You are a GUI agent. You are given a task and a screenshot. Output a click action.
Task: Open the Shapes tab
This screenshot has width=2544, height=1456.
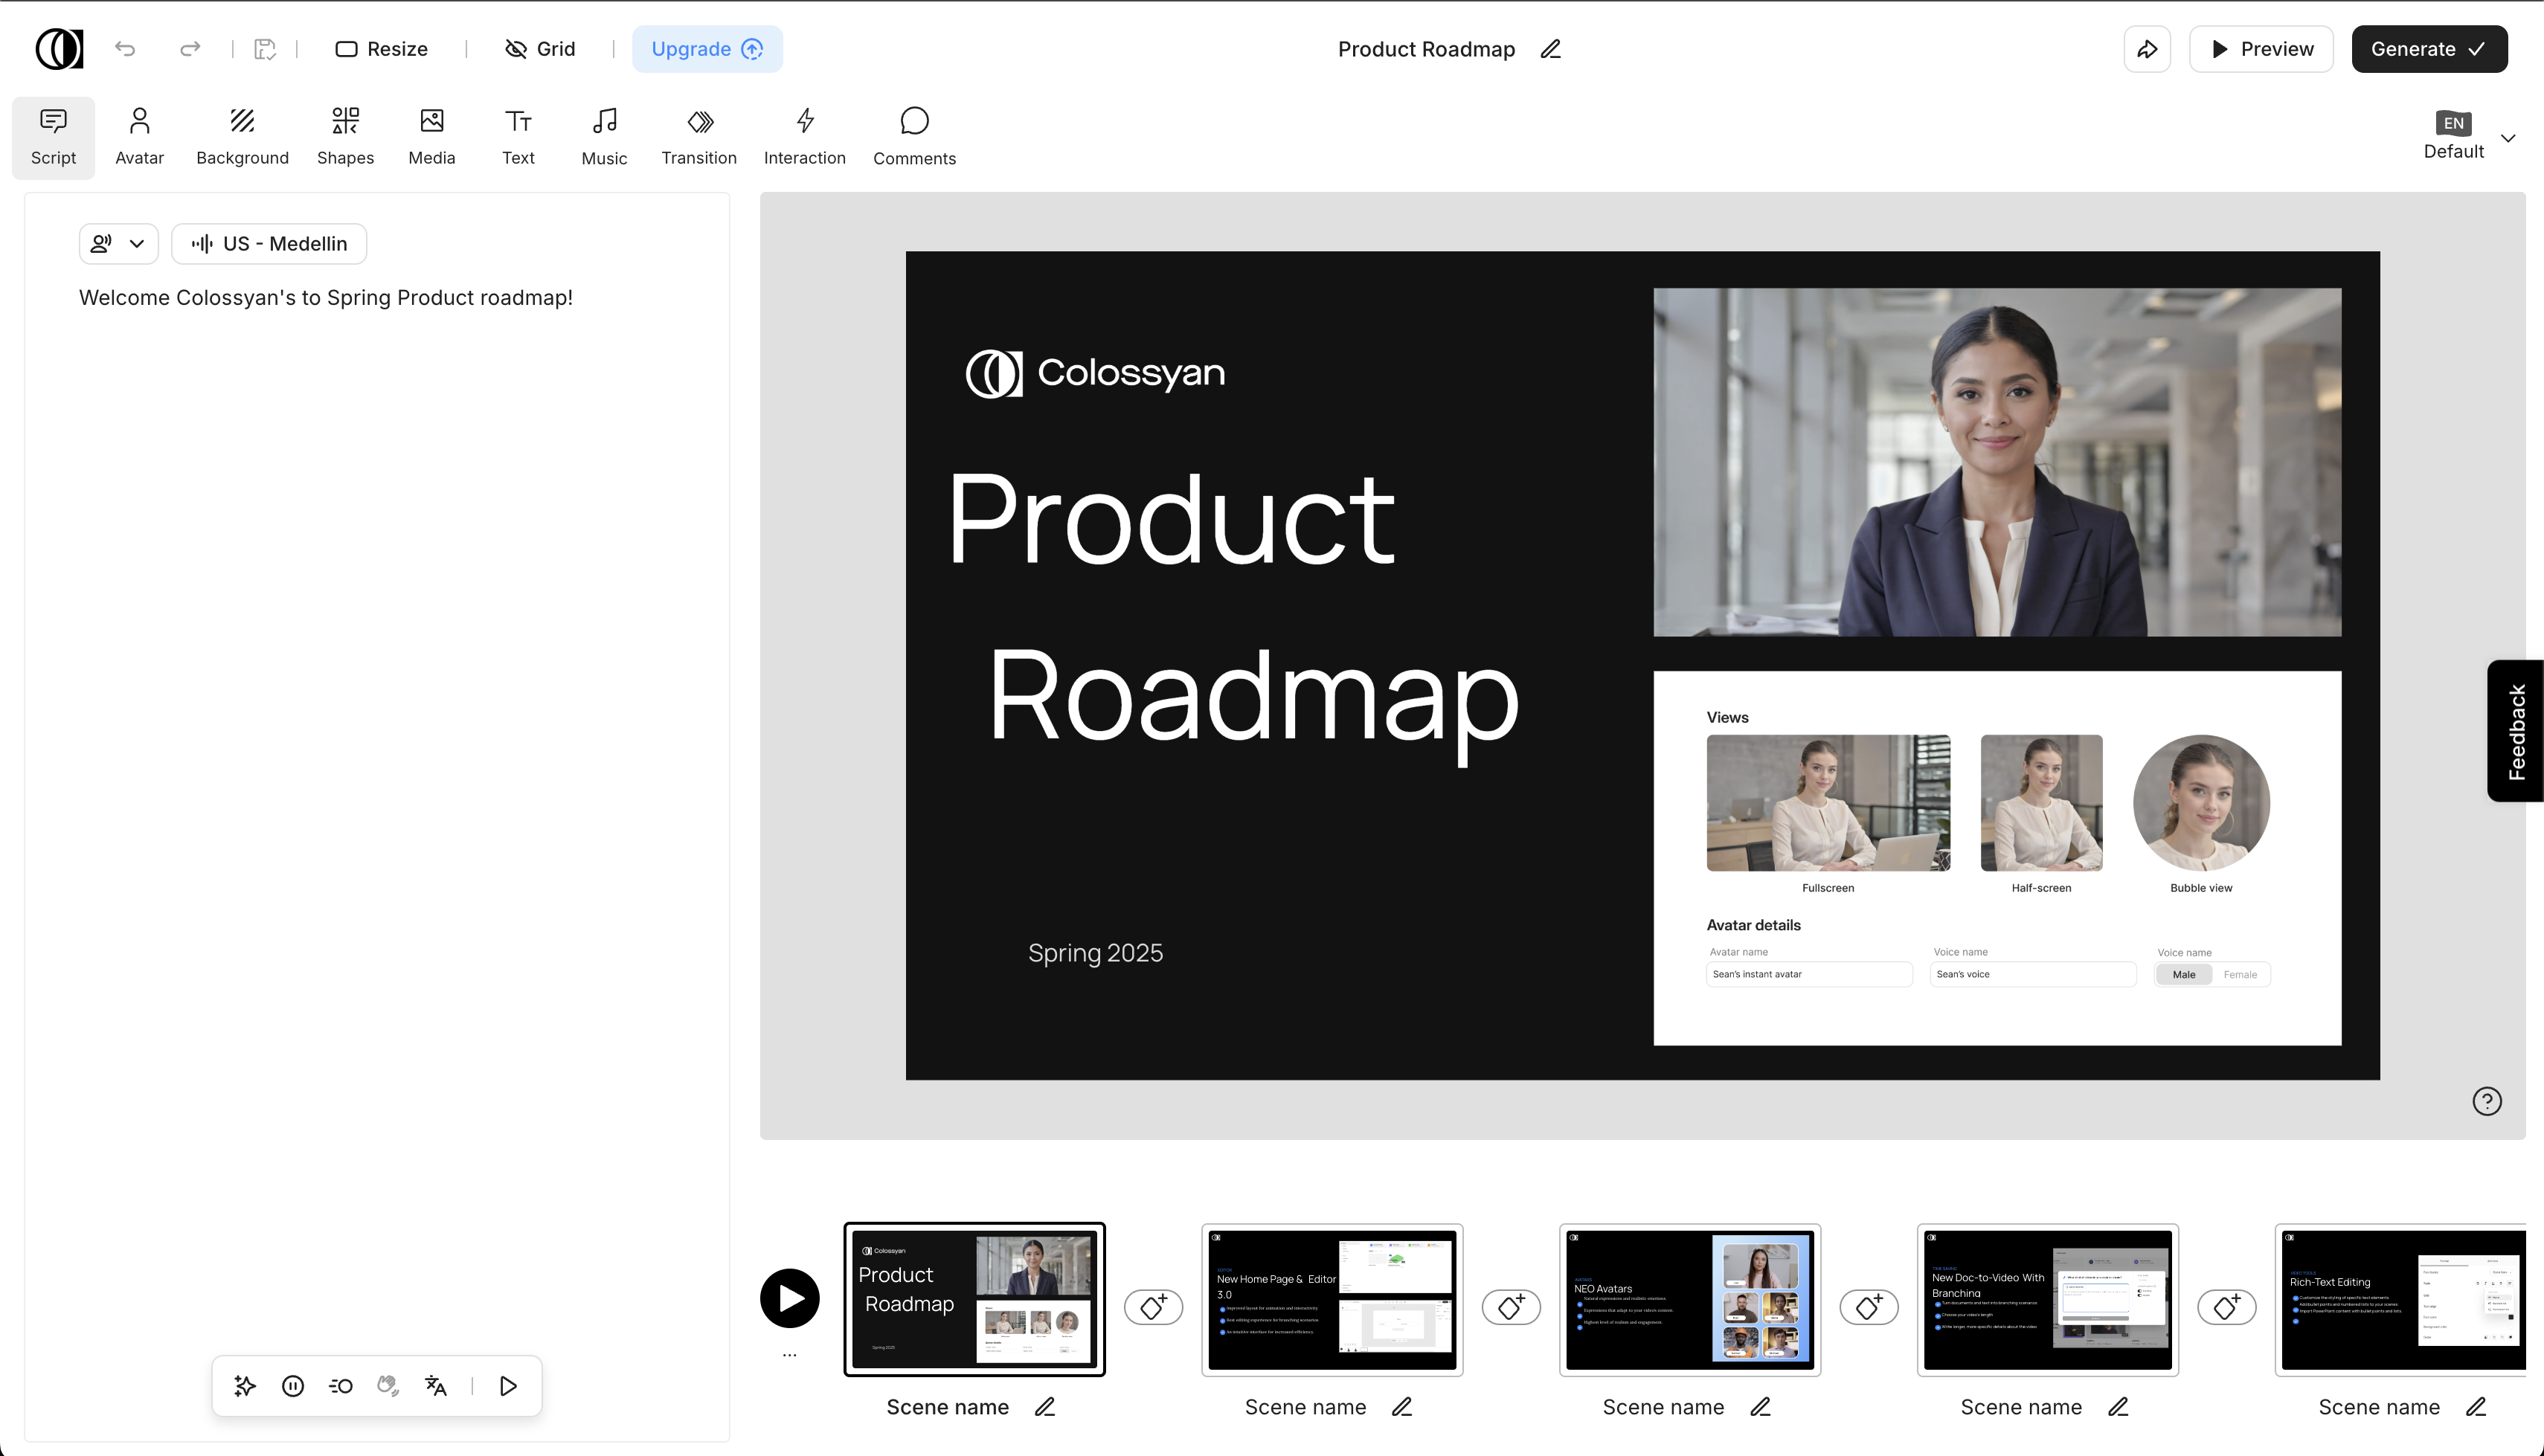(345, 137)
